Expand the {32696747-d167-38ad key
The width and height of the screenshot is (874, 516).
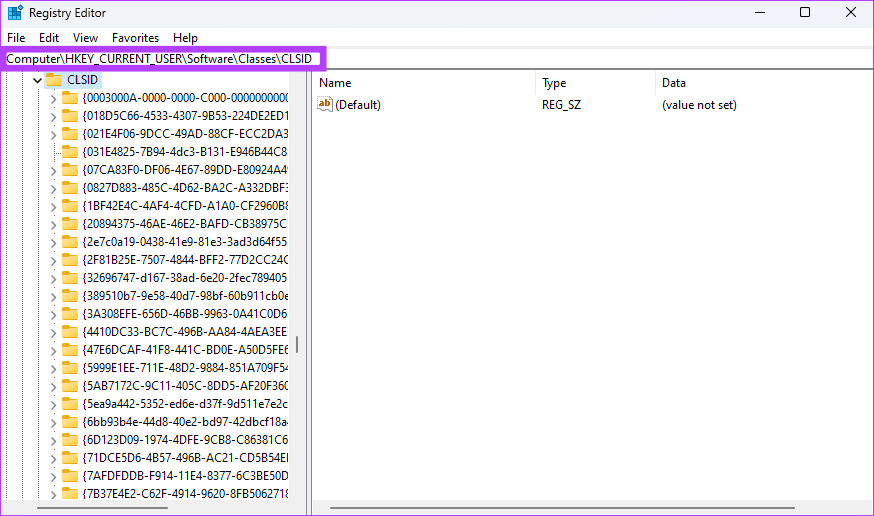click(54, 279)
